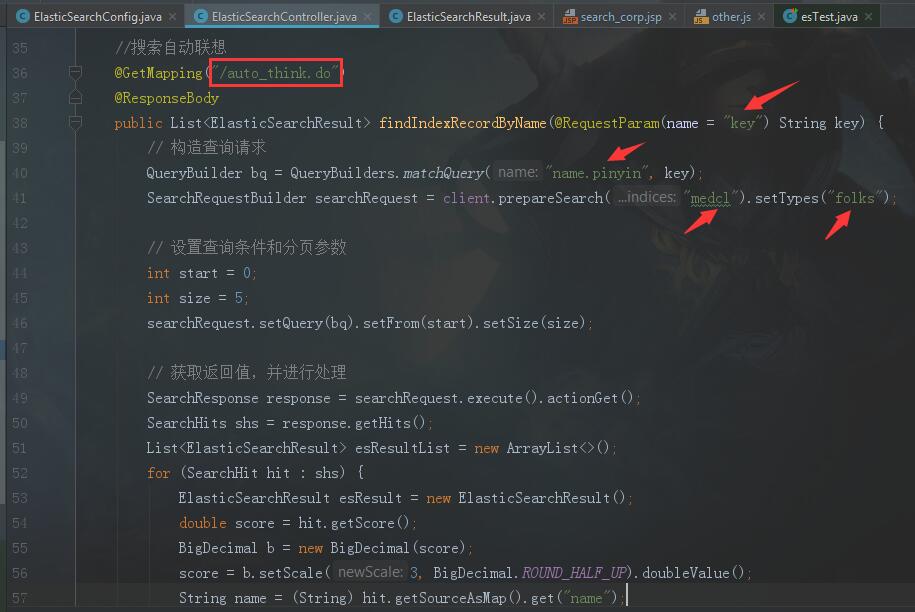Viewport: 915px width, 612px height.
Task: Click the fold end marker on line 37
Action: coord(75,97)
